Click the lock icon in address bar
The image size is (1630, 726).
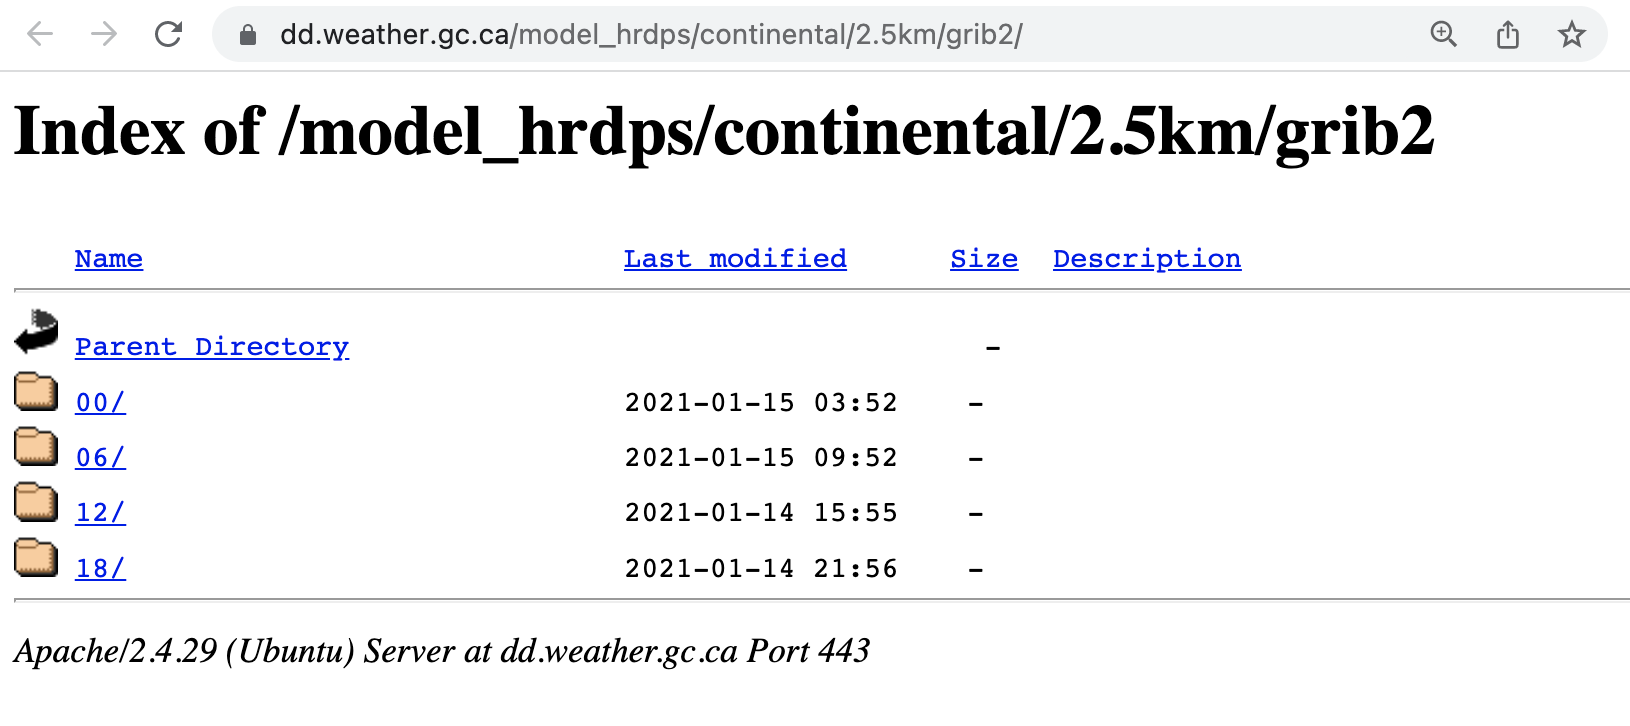point(248,36)
